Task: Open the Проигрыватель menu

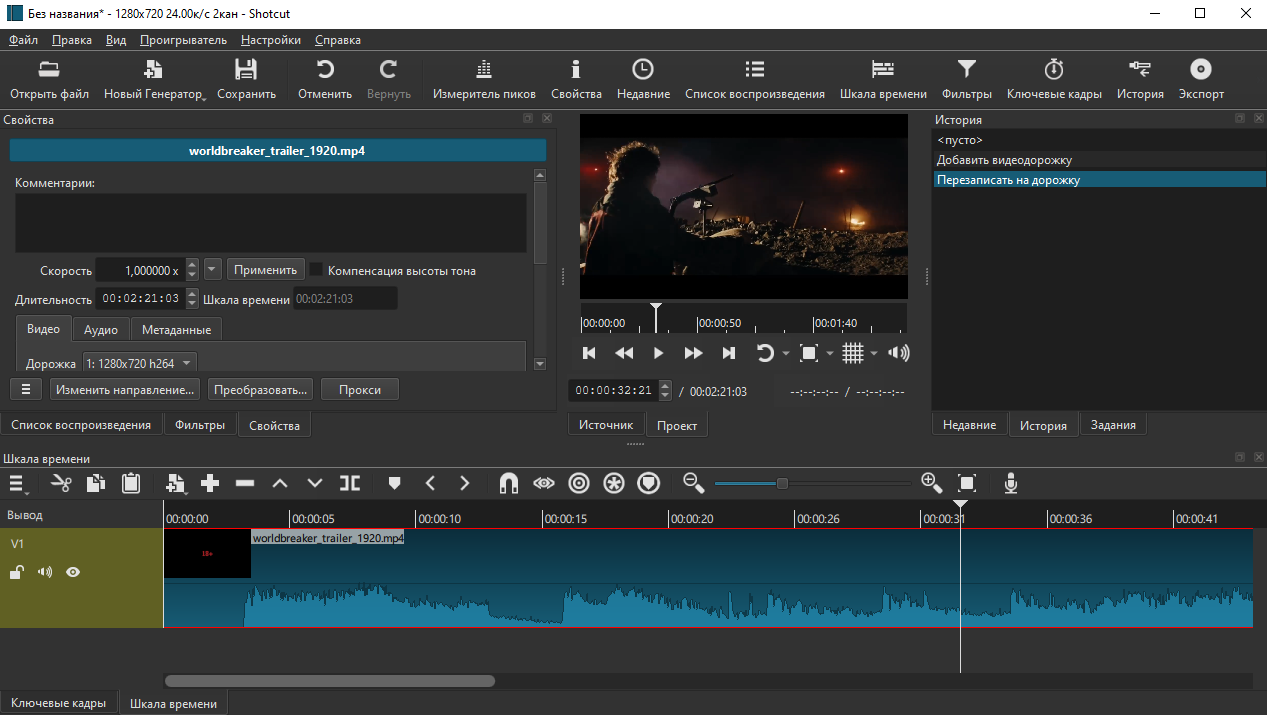Action: click(183, 40)
